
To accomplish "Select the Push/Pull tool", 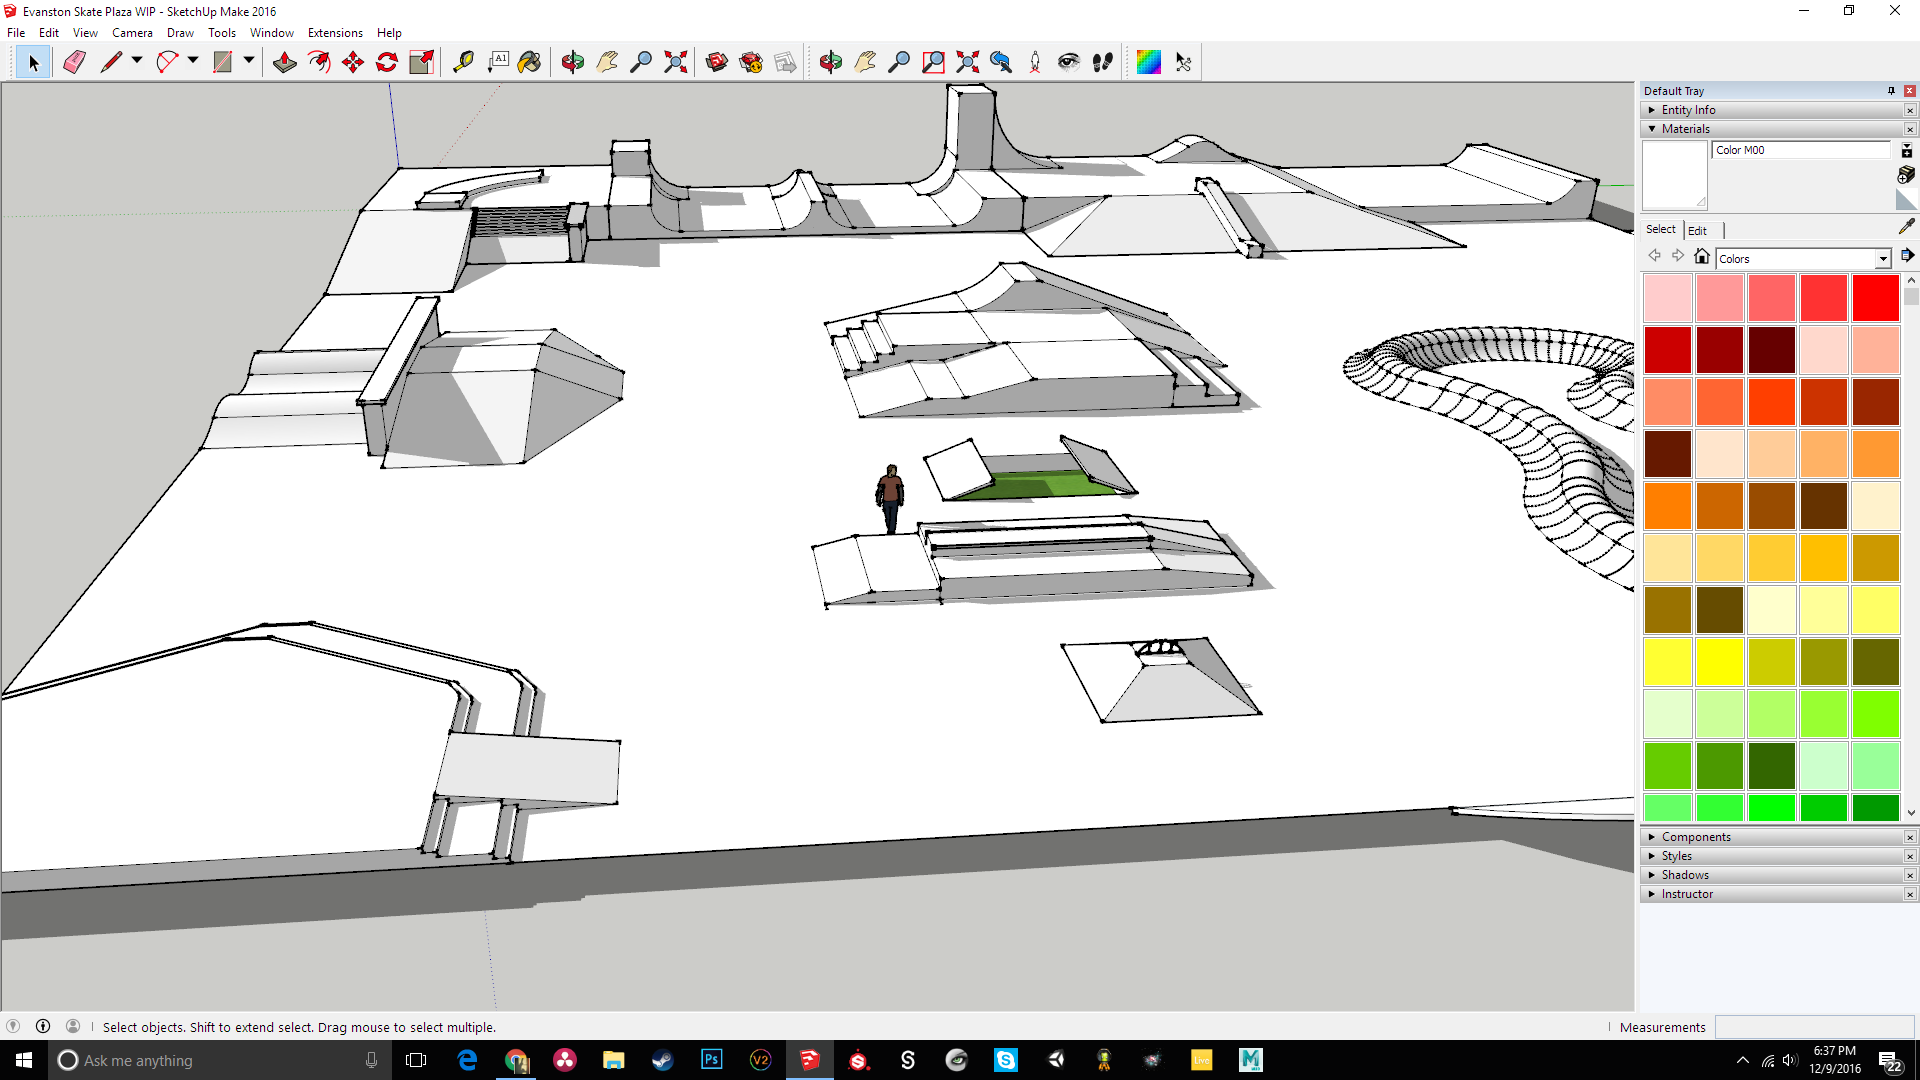I will [x=285, y=62].
